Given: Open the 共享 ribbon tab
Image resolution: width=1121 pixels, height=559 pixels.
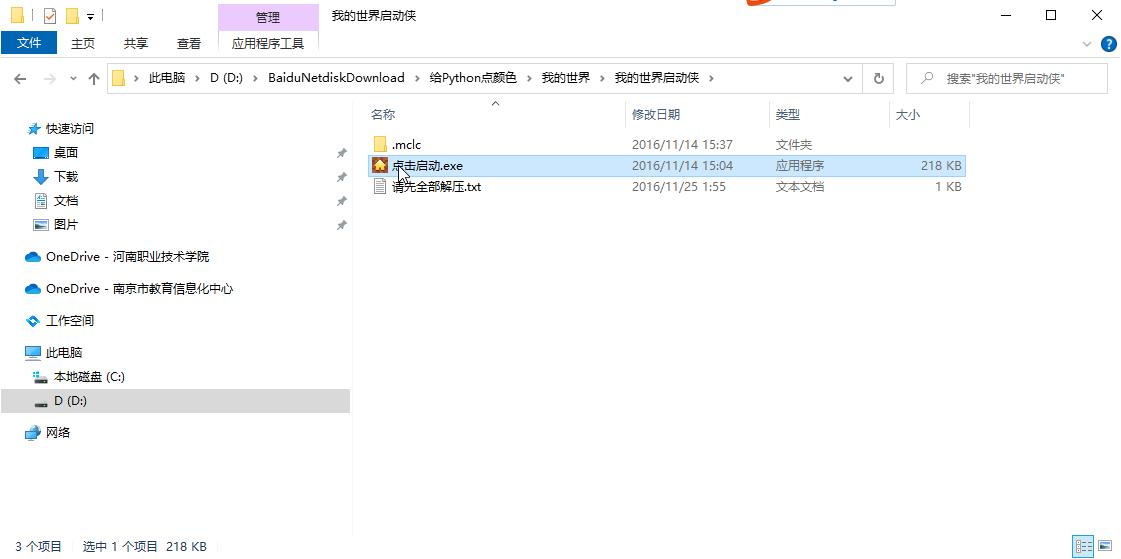Looking at the screenshot, I should pos(136,44).
